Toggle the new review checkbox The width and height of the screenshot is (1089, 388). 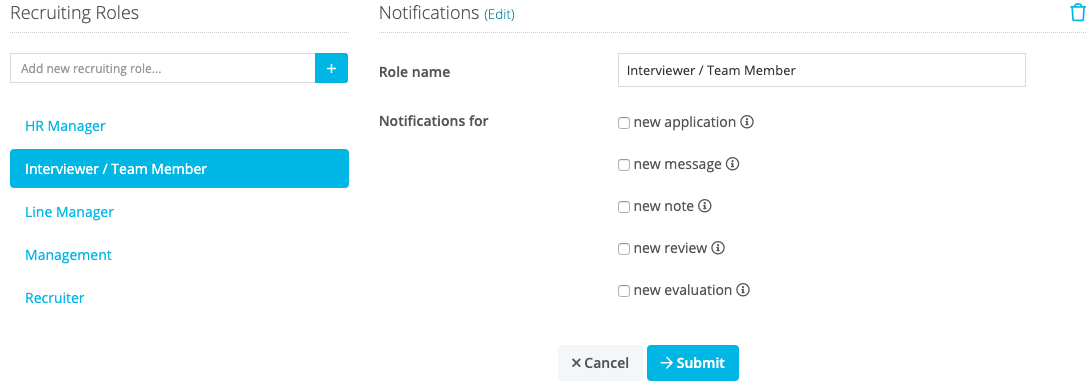(624, 248)
